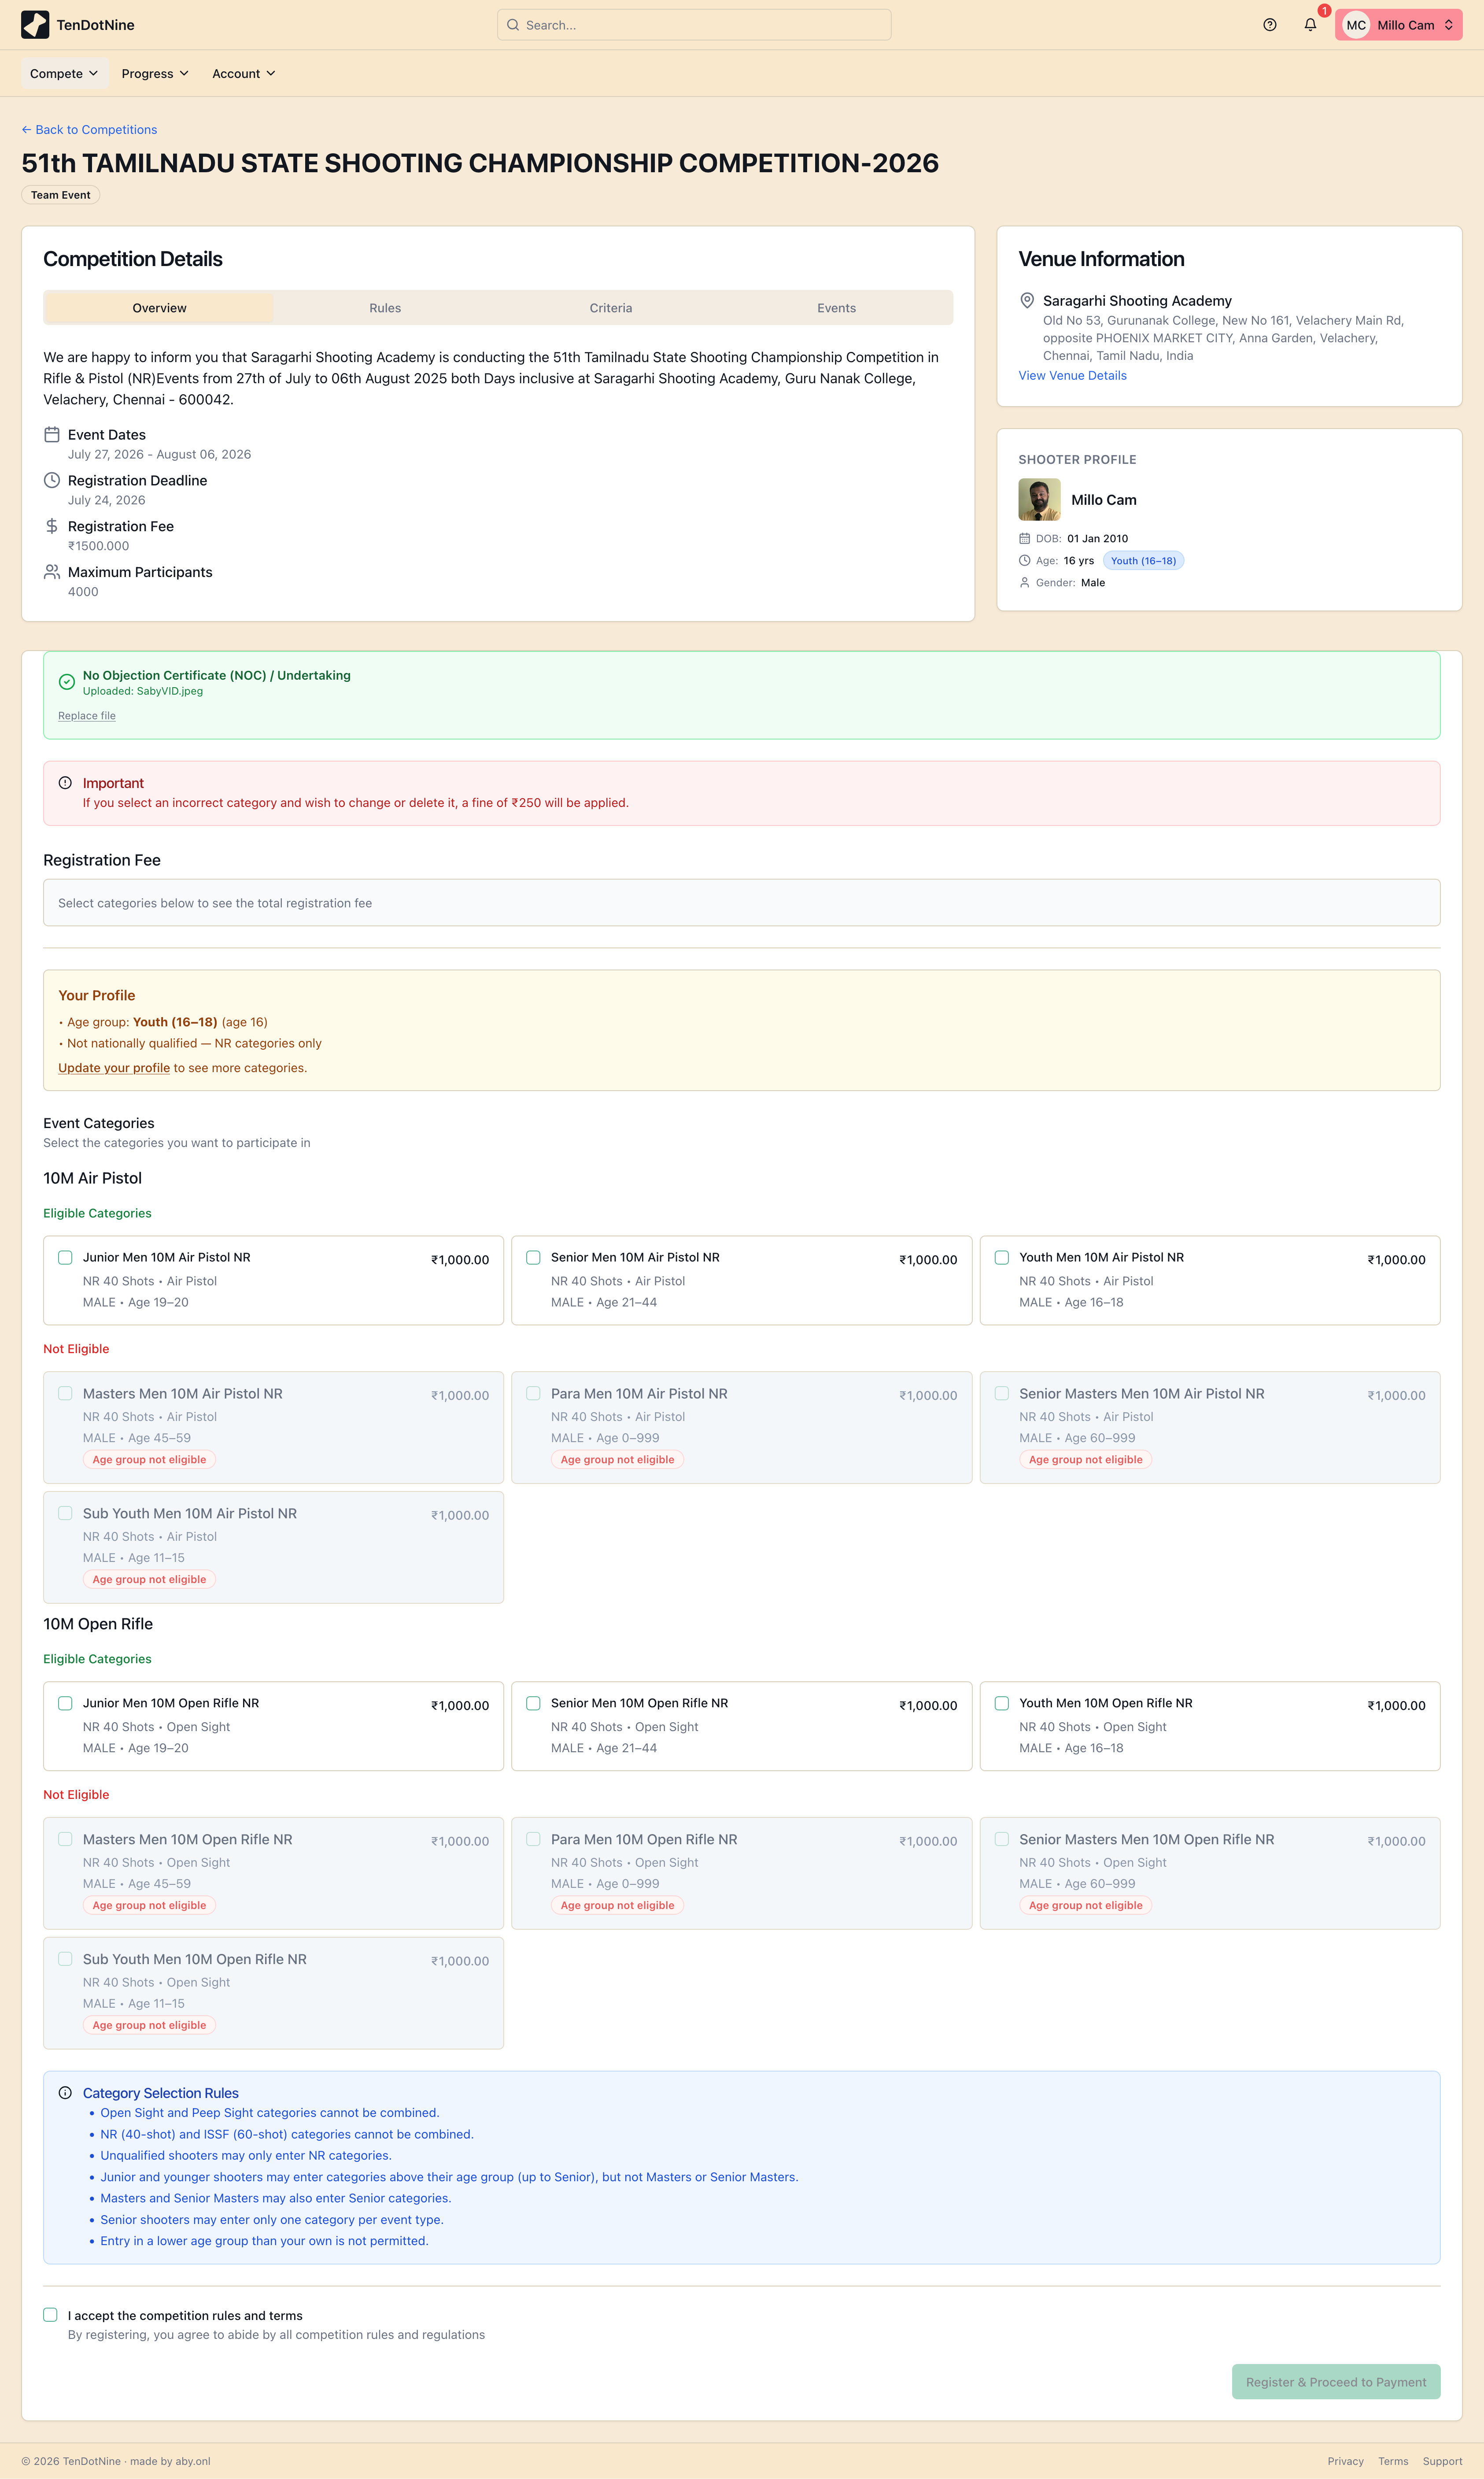Viewport: 1484px width, 2479px height.
Task: Check Youth Men 10M Air Pistol NR
Action: pyautogui.click(x=1001, y=1257)
